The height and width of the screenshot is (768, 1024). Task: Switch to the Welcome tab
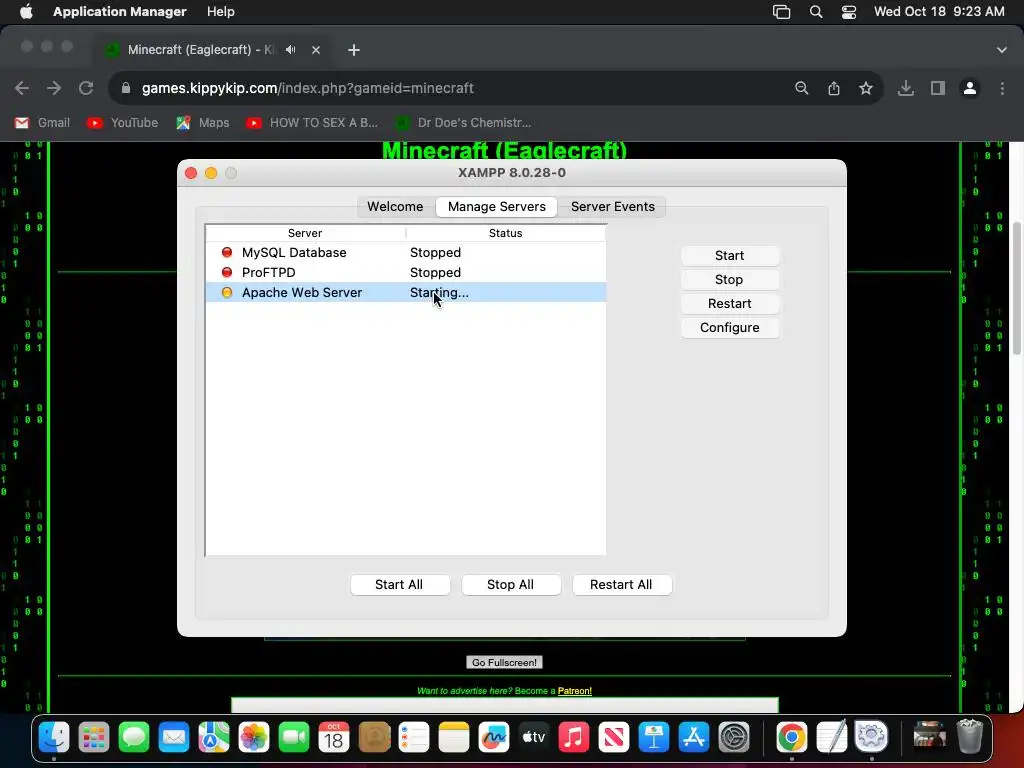395,206
